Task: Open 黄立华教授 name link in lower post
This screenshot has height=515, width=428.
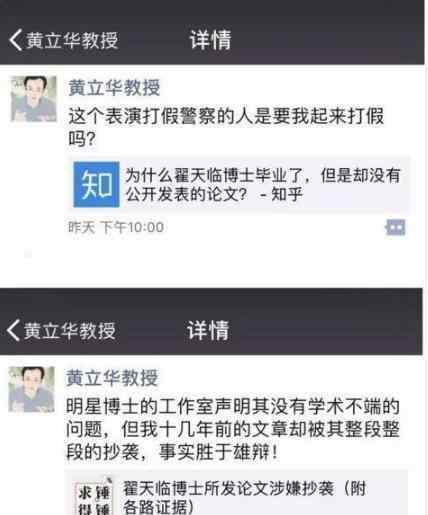Action: (x=112, y=378)
